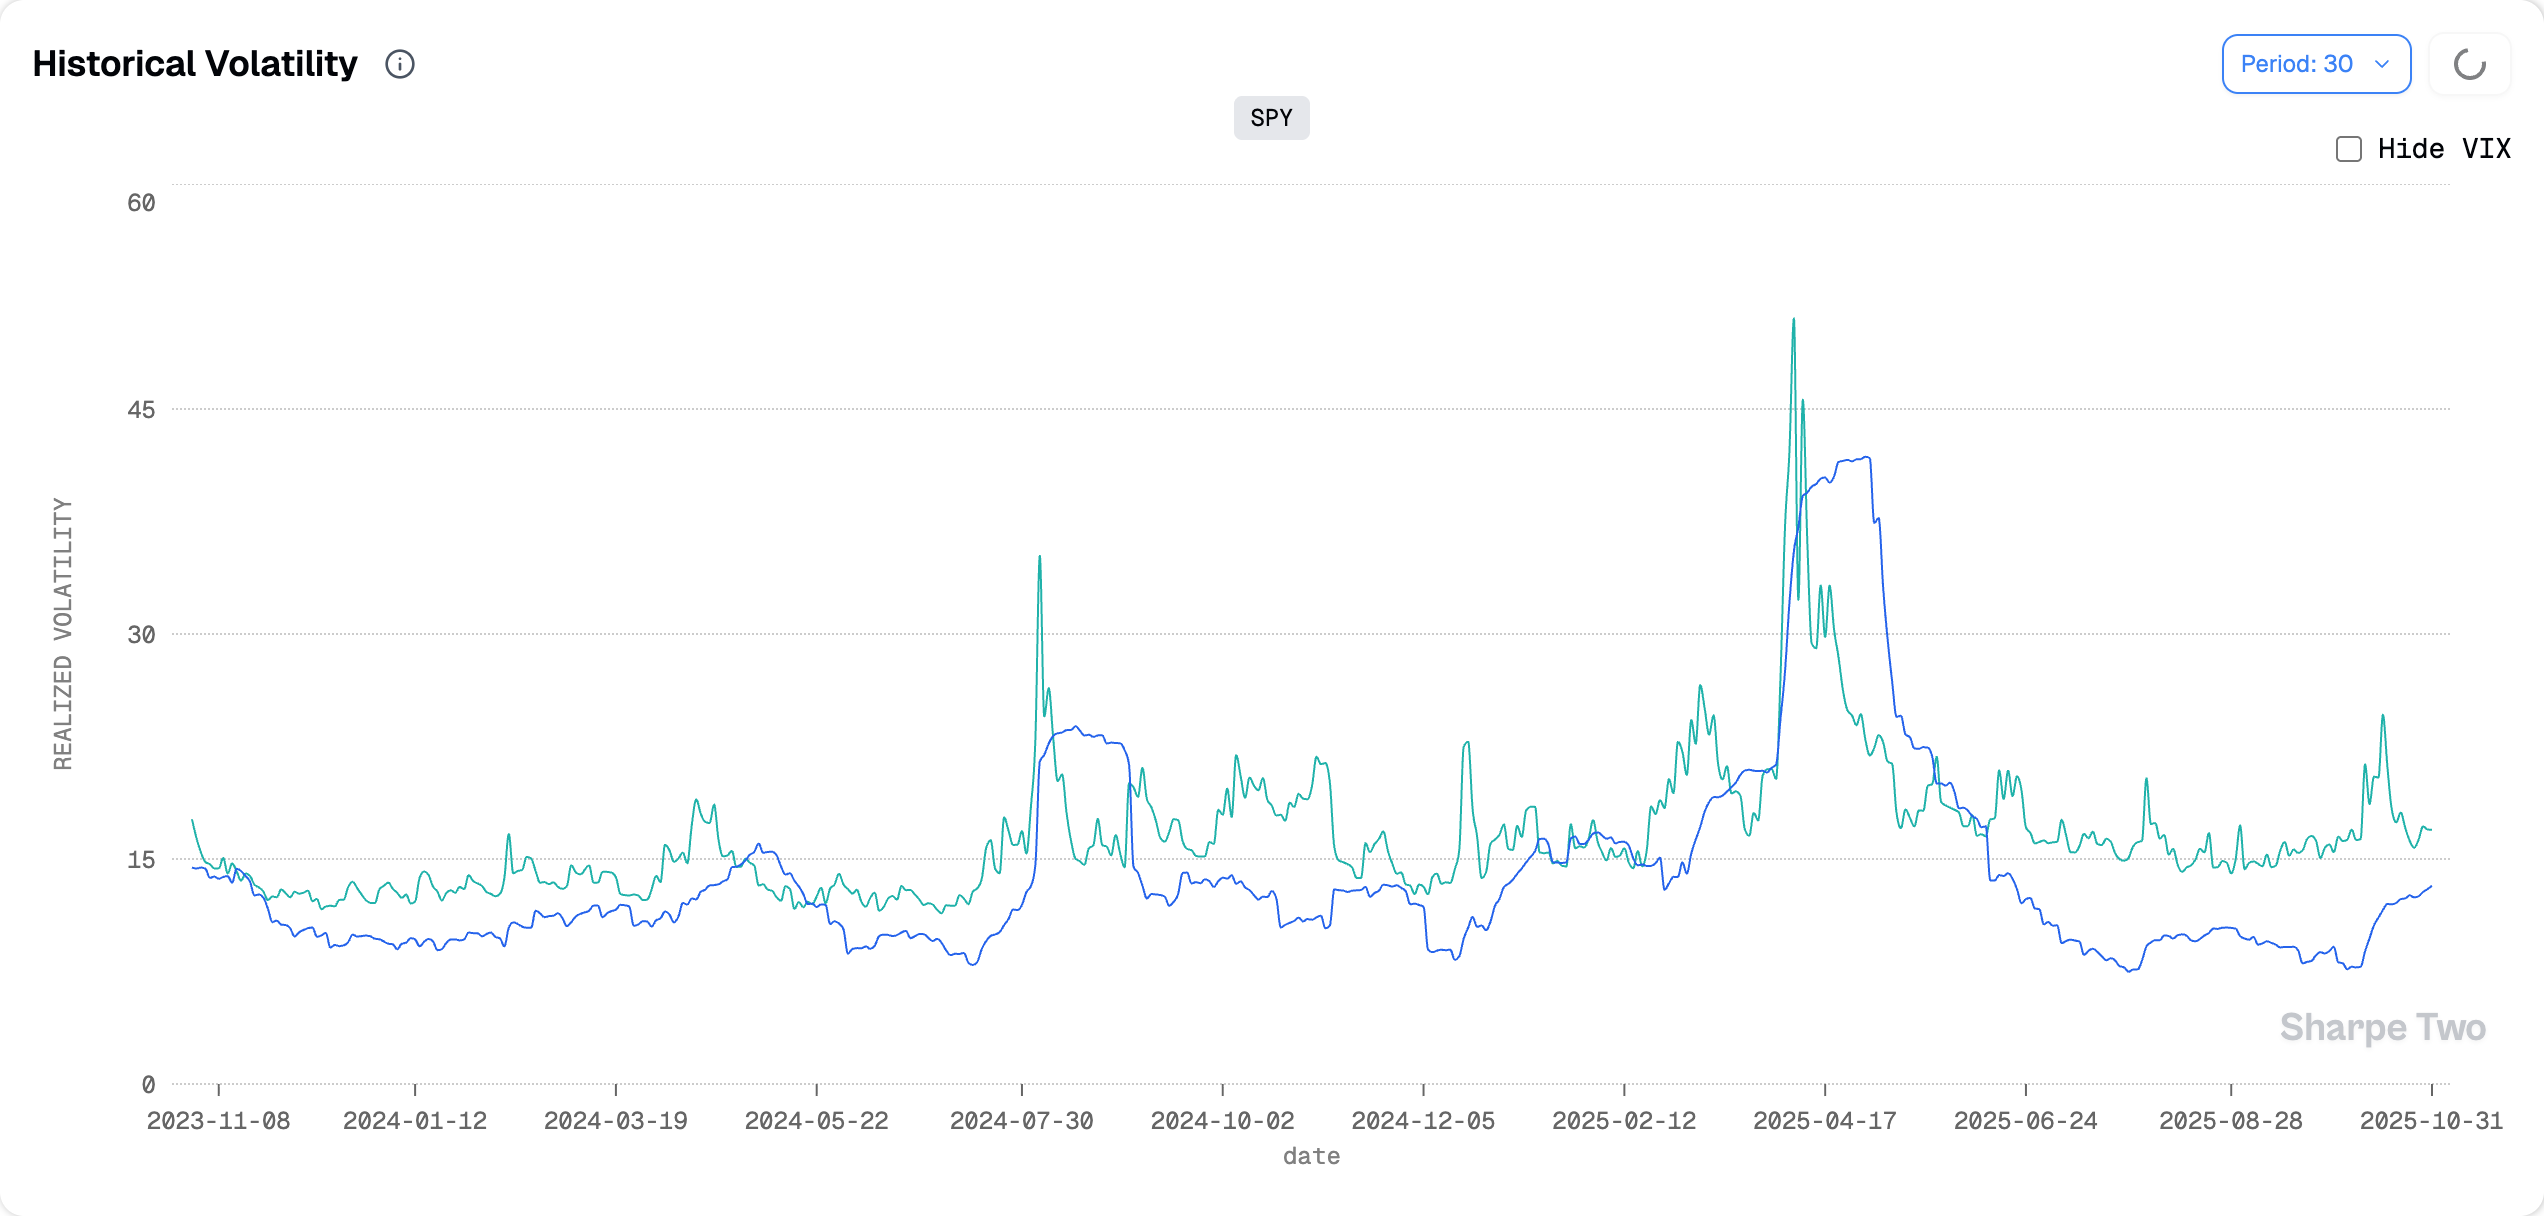Click the 2023-11-08 date axis label
The image size is (2544, 1216).
pyautogui.click(x=218, y=1121)
